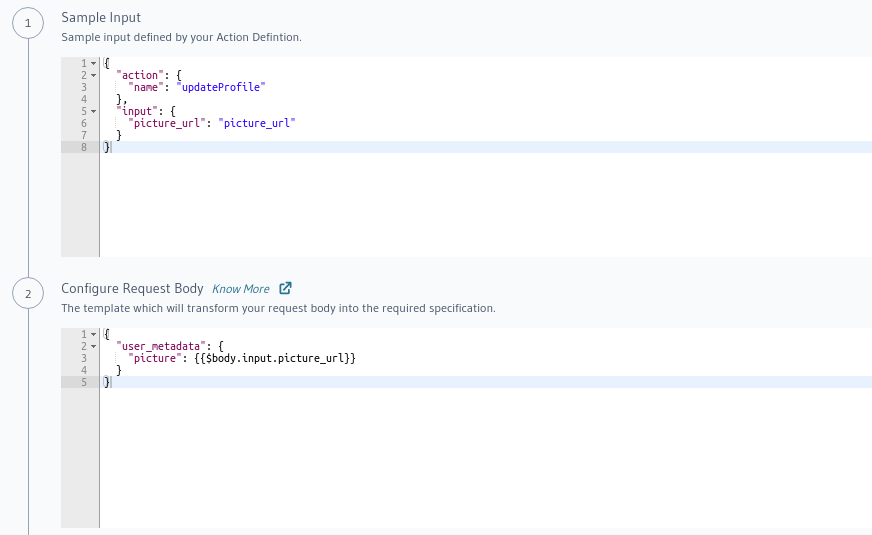The width and height of the screenshot is (872, 535).
Task: Click the "action" key in Sample Input
Action: pos(141,75)
